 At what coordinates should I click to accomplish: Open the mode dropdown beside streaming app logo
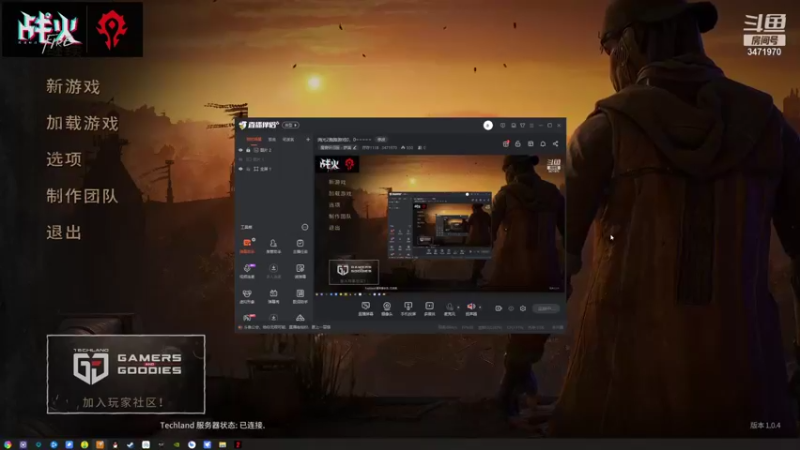coord(291,125)
